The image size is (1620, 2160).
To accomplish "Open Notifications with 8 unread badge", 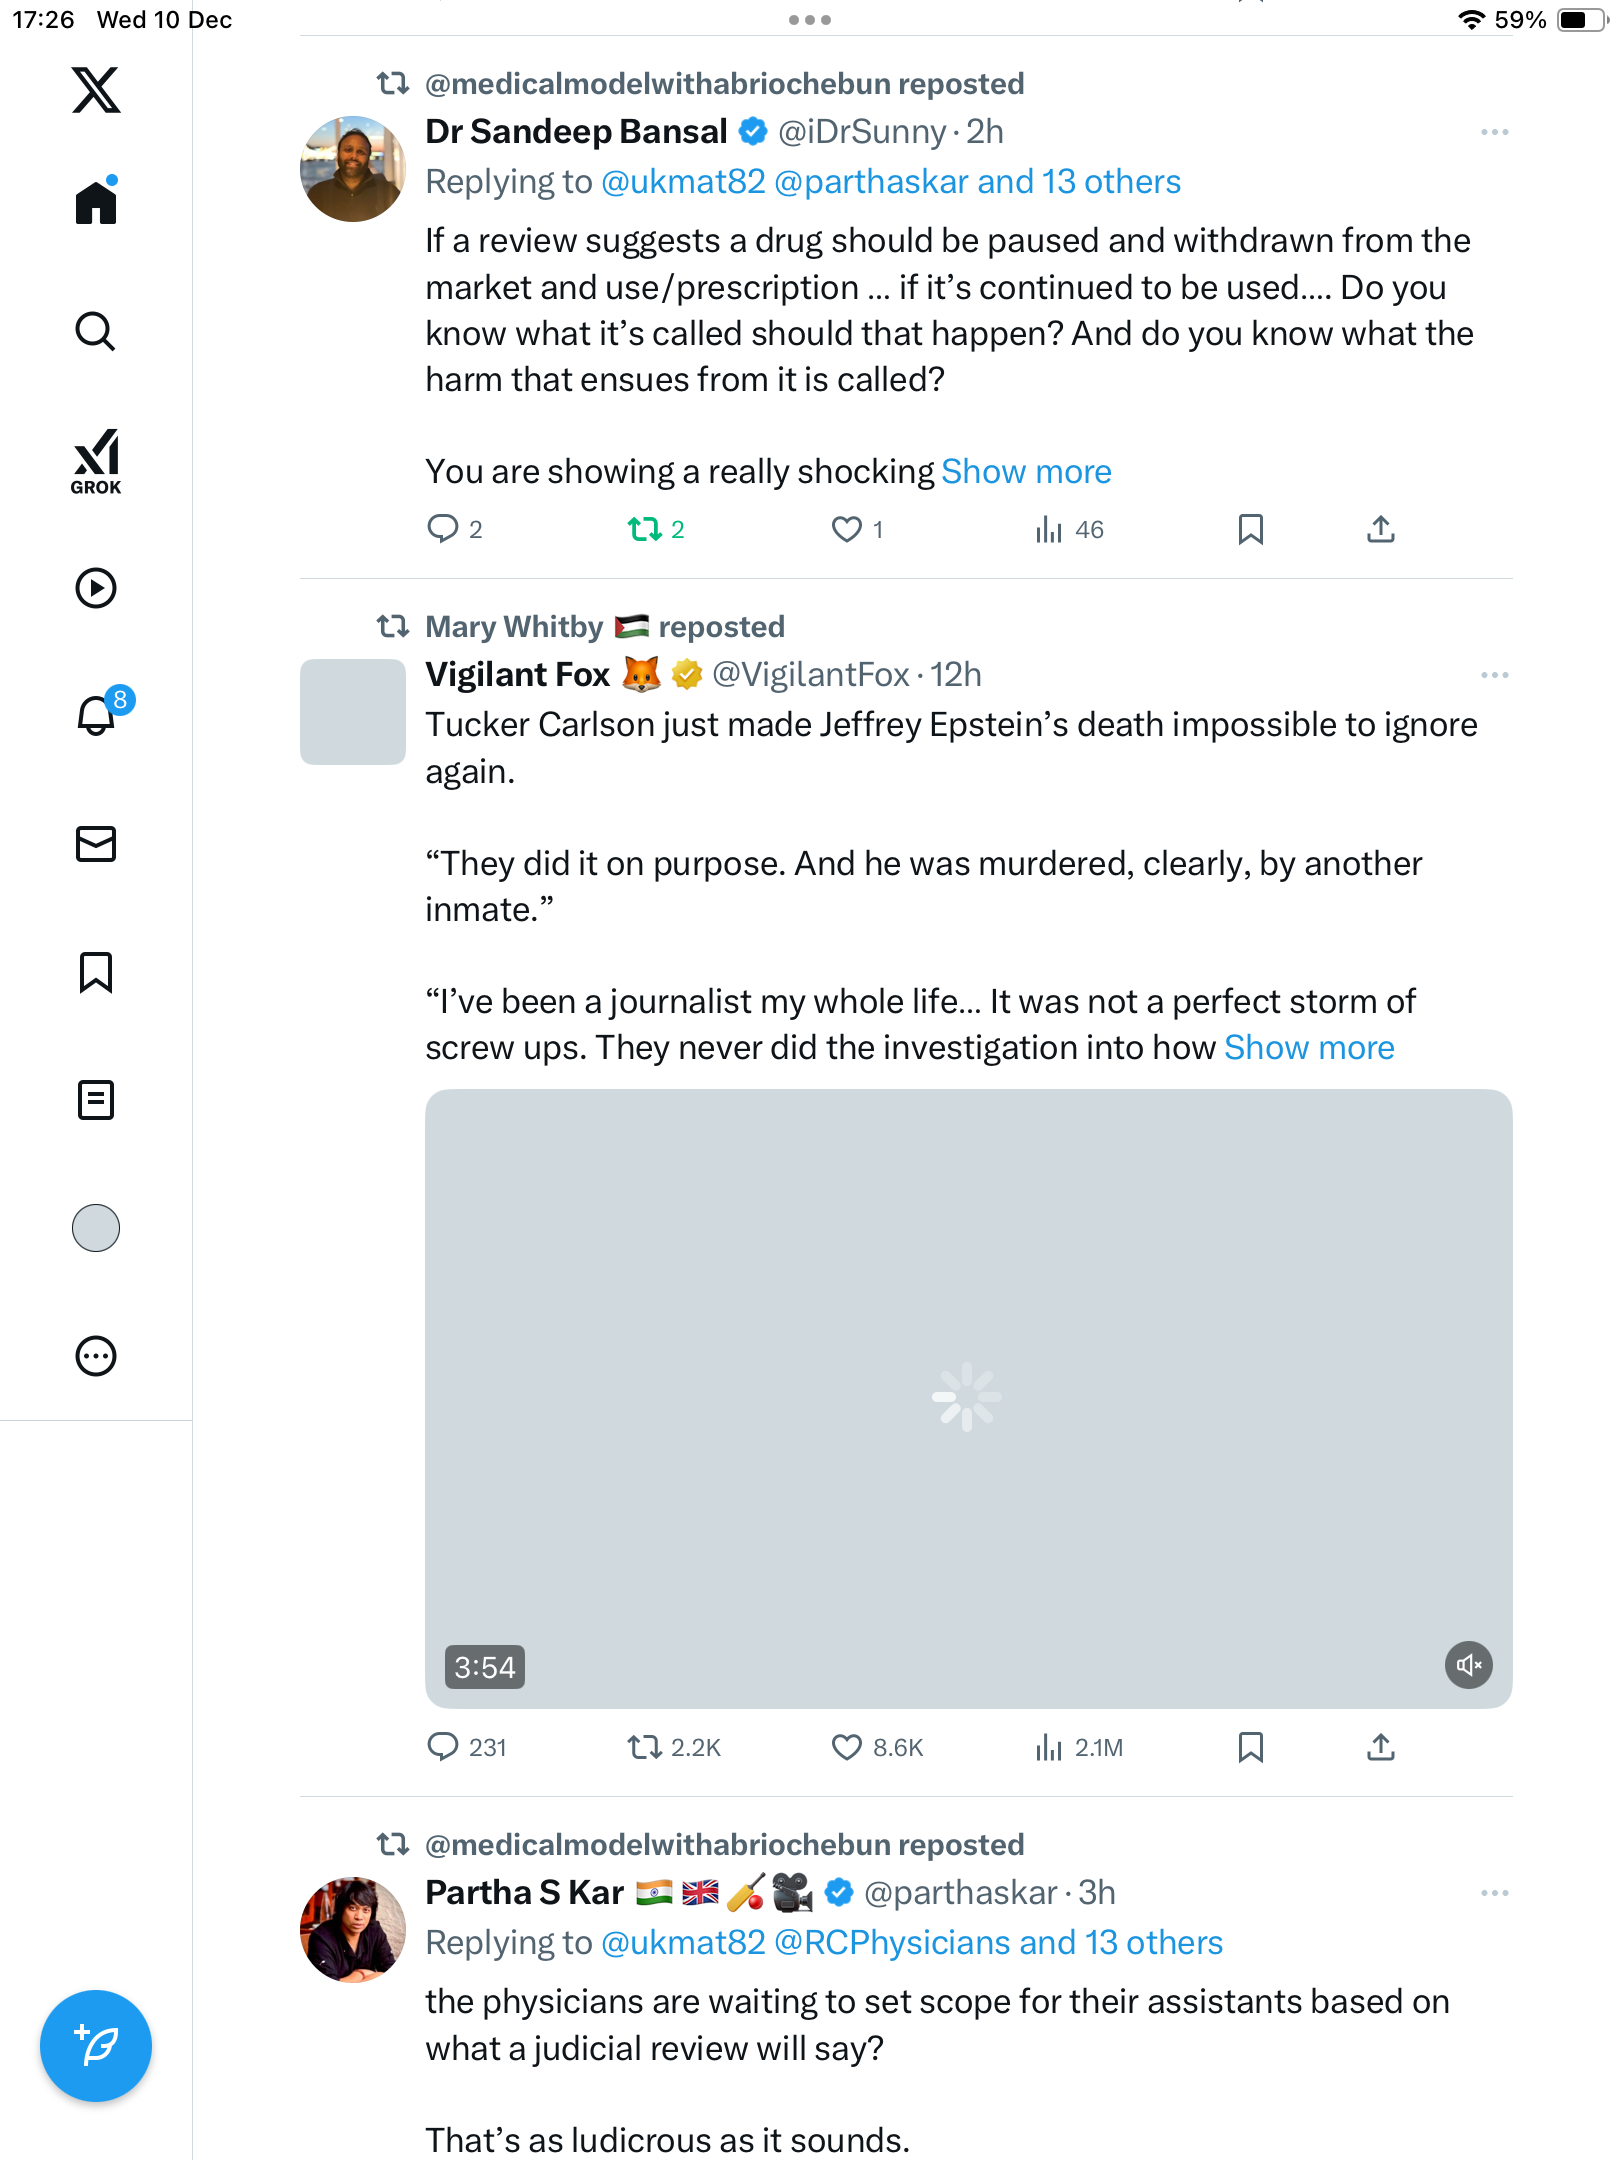I will tap(96, 715).
